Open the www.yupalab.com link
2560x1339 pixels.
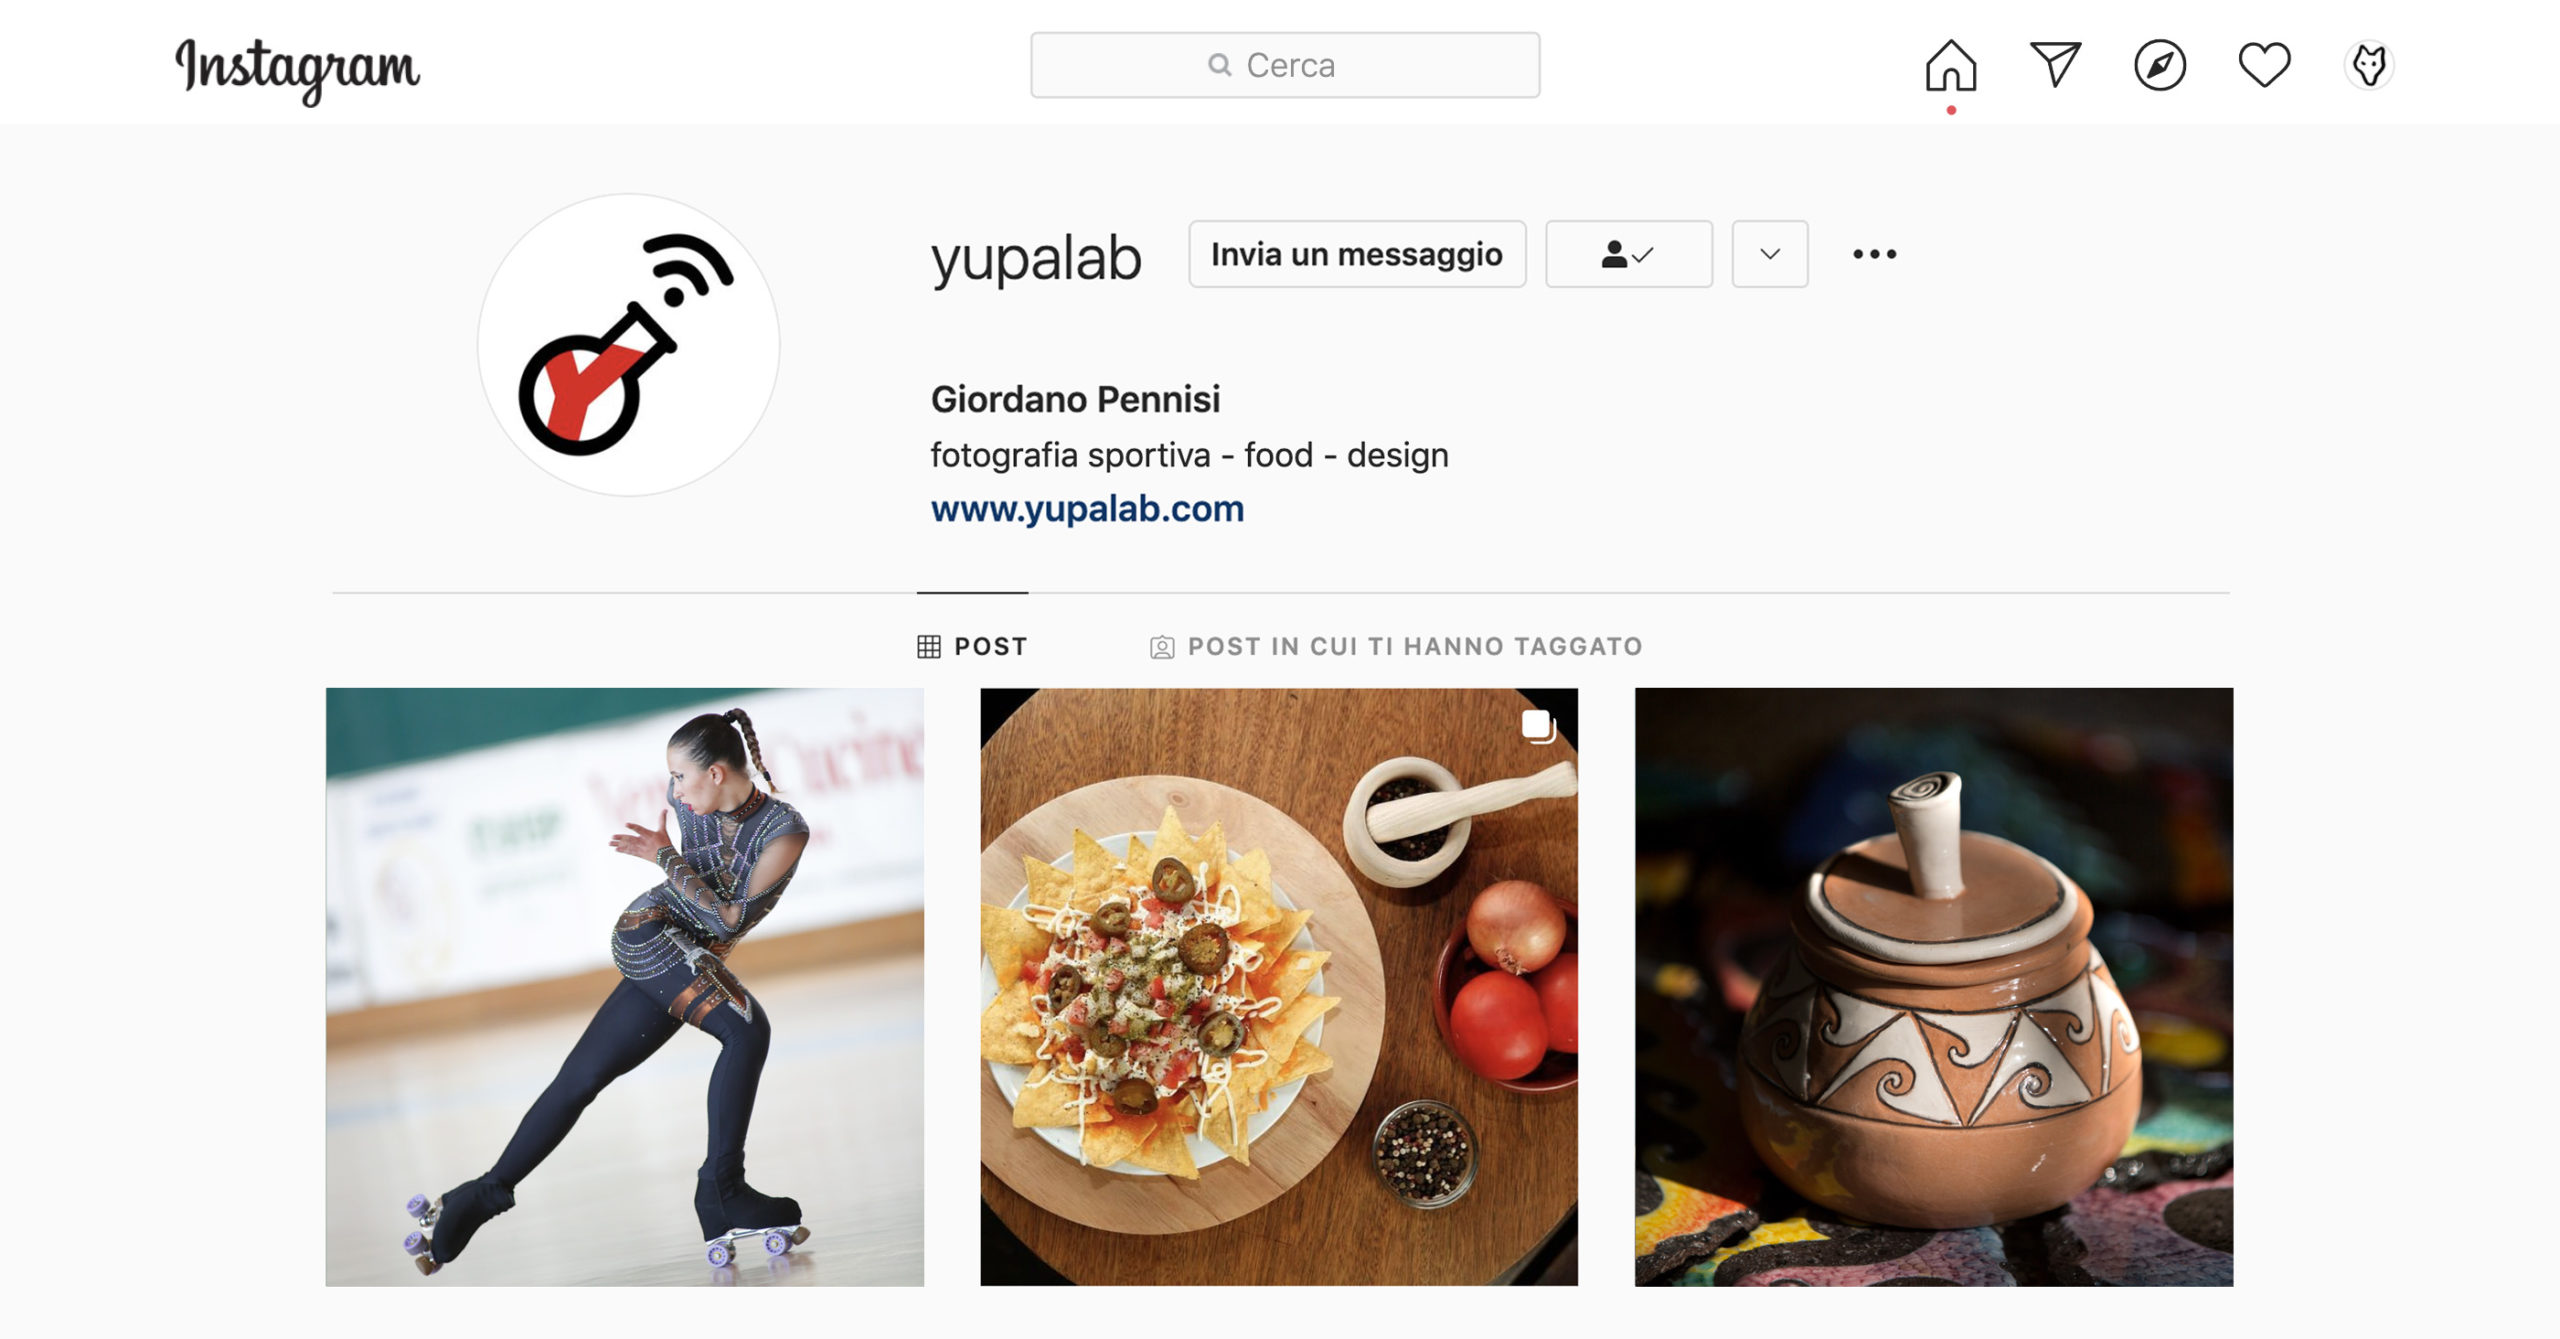click(1087, 509)
